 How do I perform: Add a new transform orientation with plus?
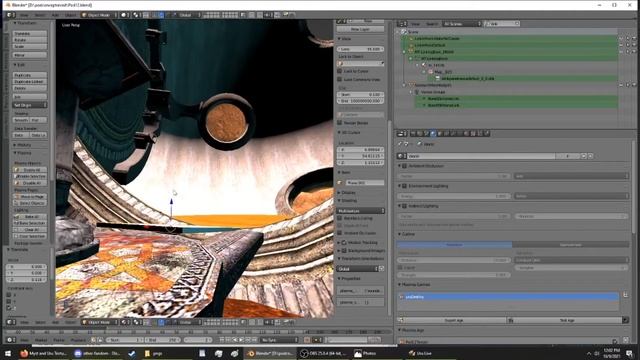coord(382,269)
